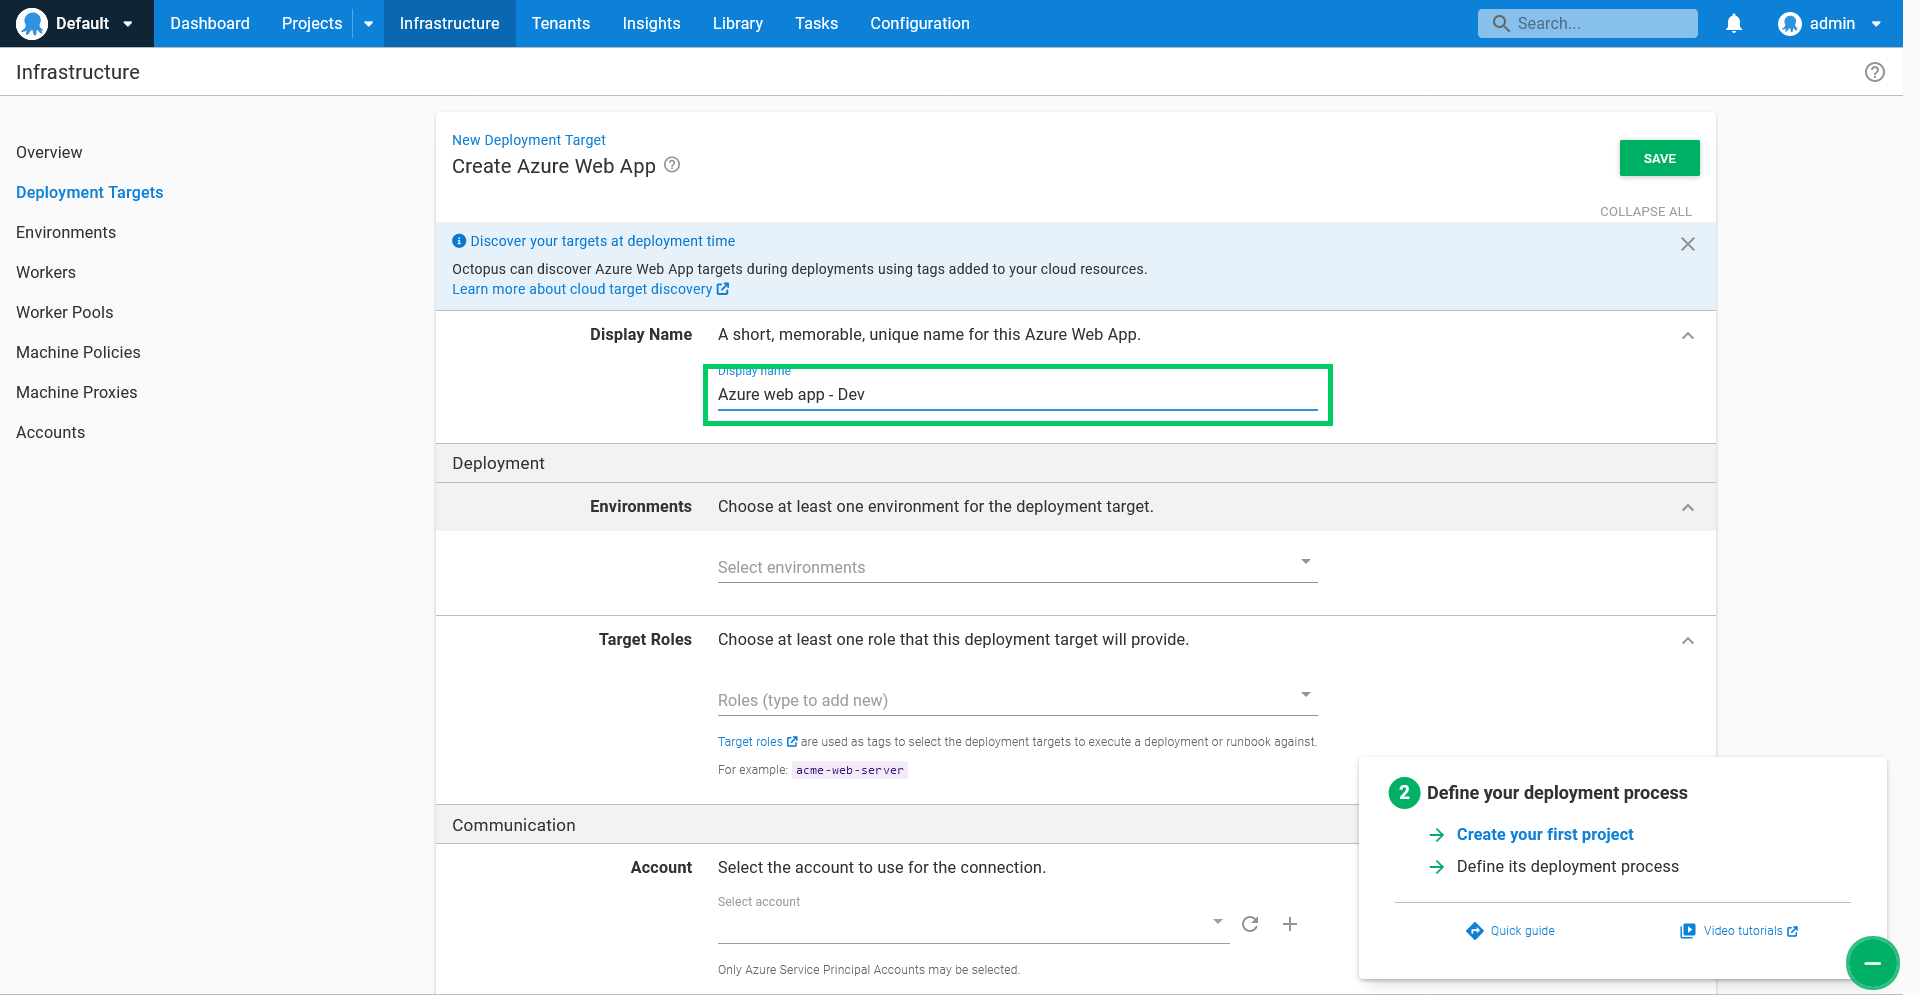Viewport: 1920px width, 995px height.
Task: Click help icon next to Create Azure Web App
Action: click(672, 165)
